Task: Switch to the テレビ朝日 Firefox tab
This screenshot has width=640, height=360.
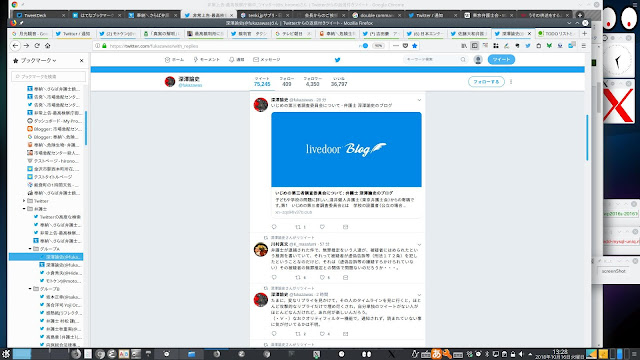Action: tap(293, 33)
